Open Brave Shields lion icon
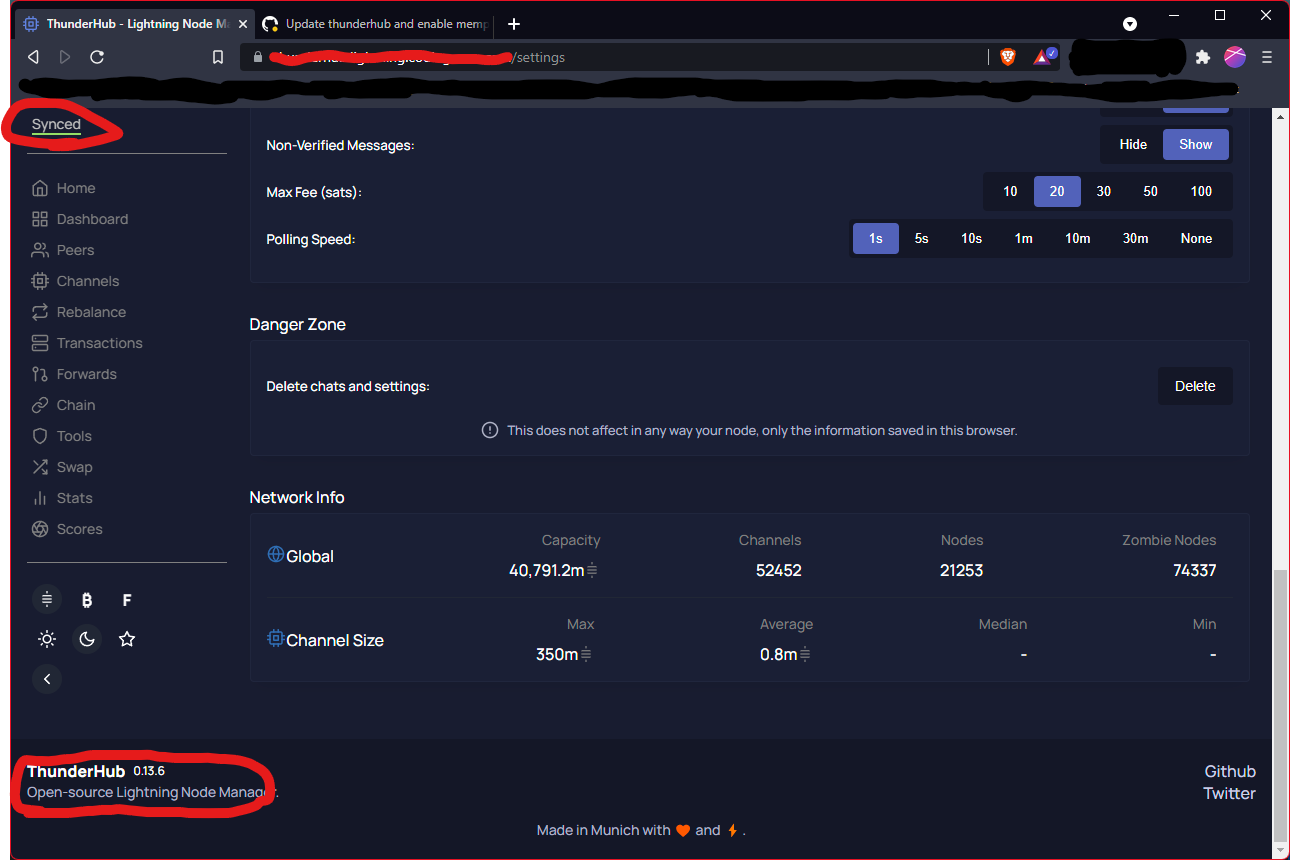The image size is (1290, 860). point(1008,57)
